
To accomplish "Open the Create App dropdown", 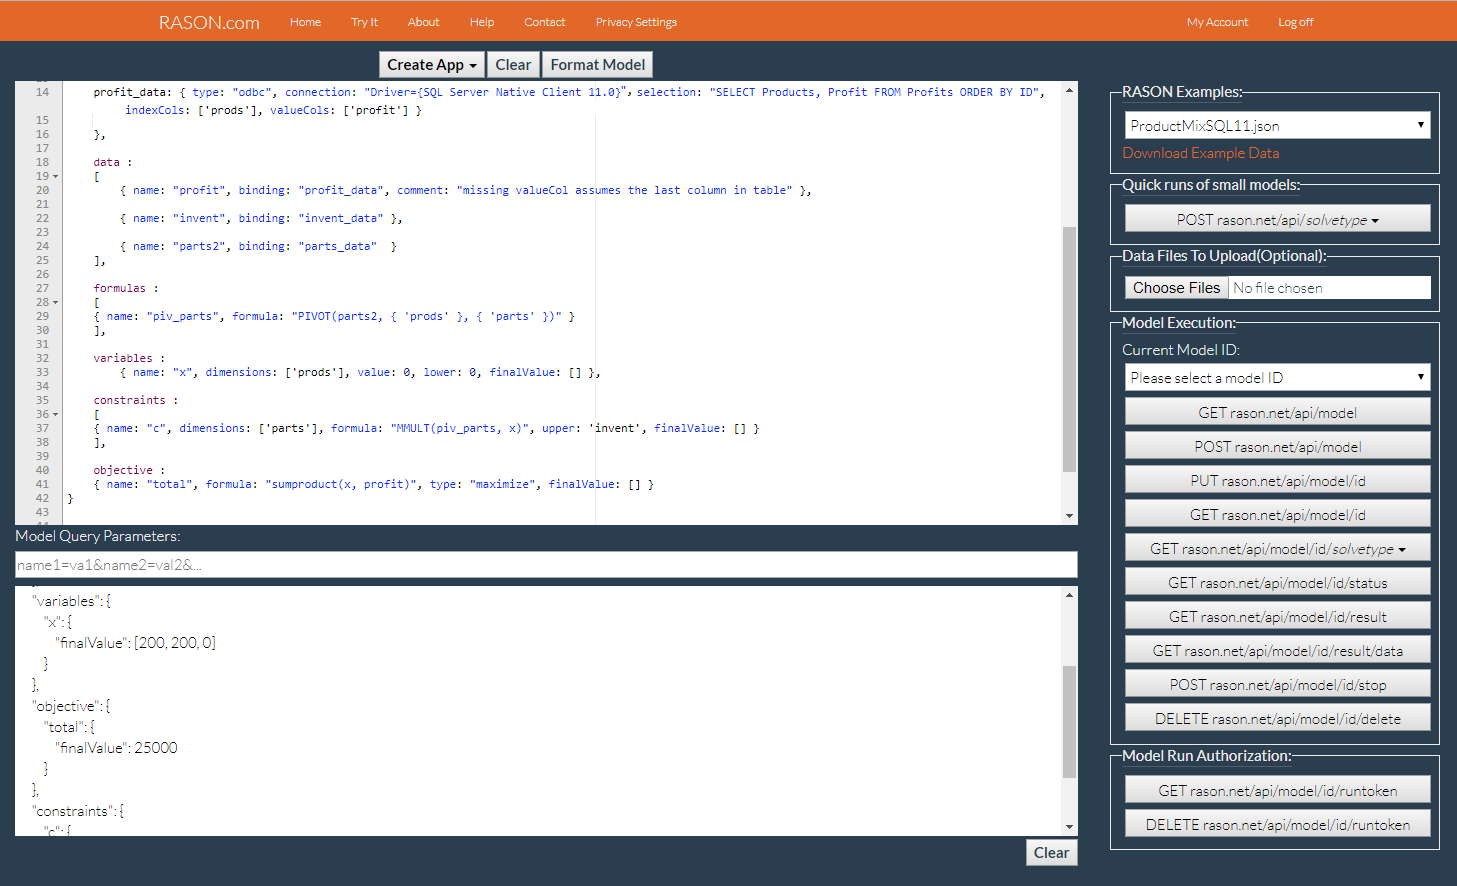I will click(x=431, y=65).
